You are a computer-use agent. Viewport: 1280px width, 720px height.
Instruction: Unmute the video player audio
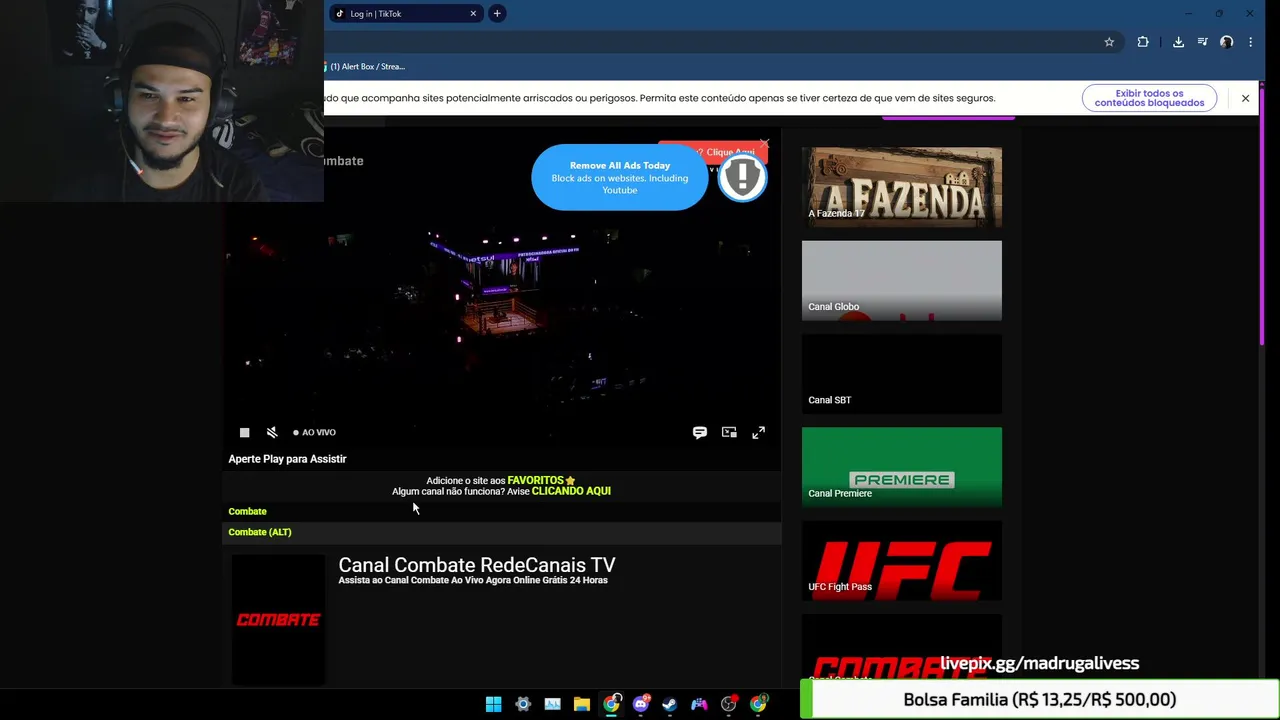click(272, 432)
